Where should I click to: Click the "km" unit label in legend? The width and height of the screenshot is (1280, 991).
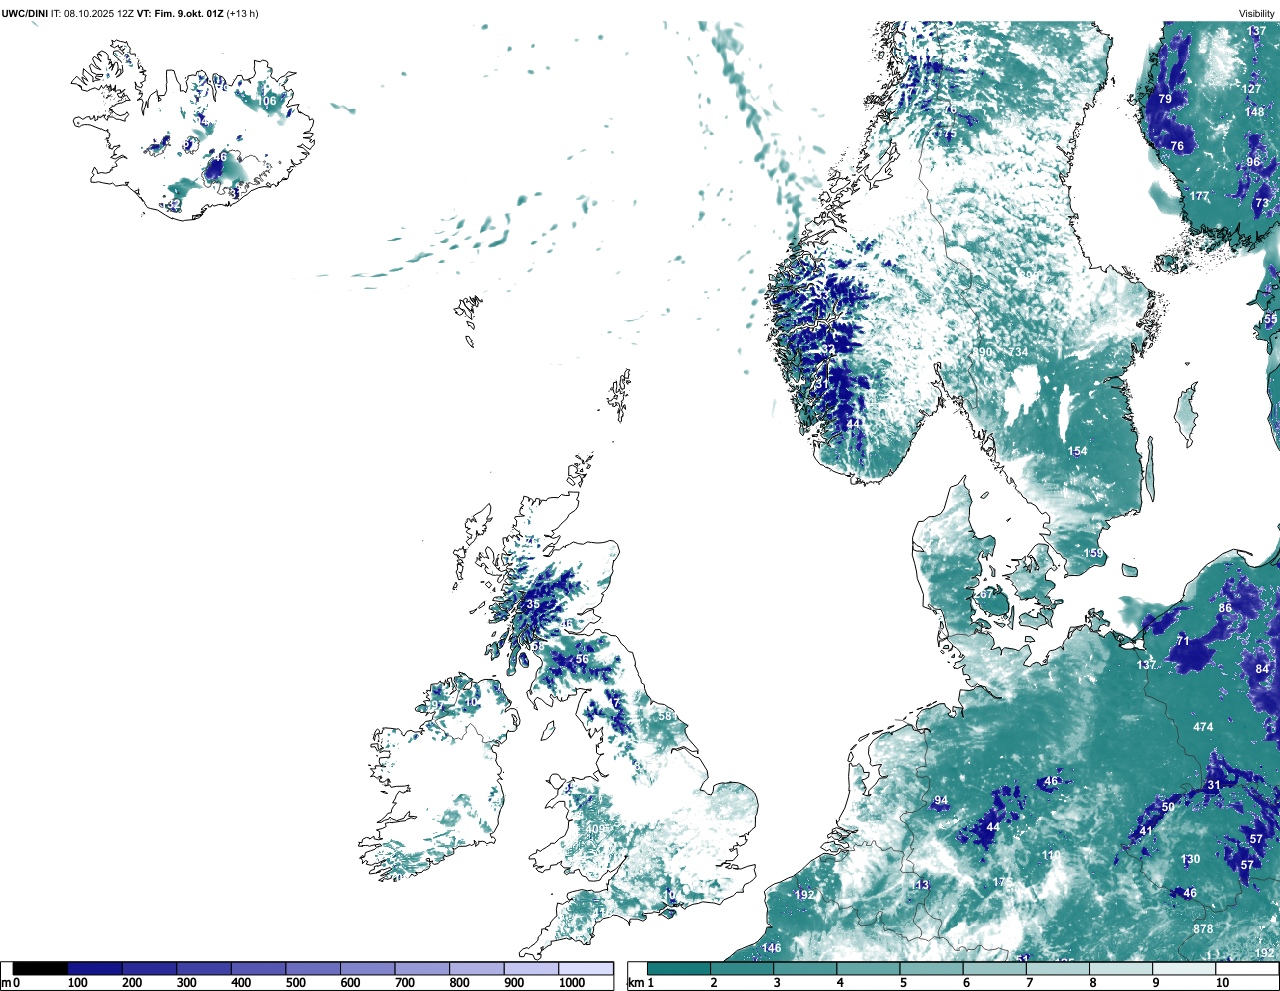[635, 983]
